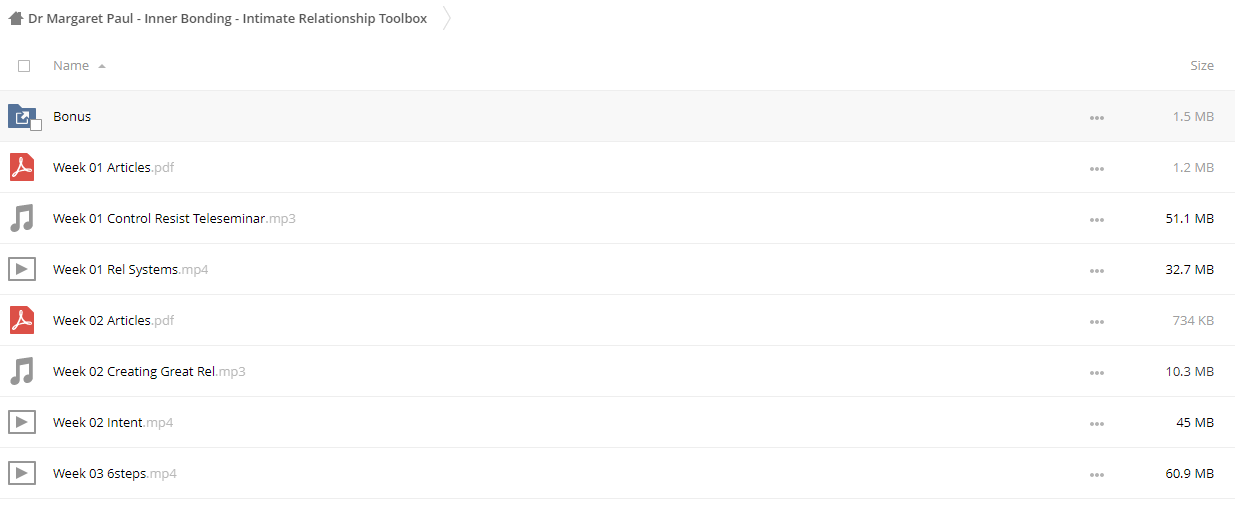Click the music note icon for Control Resist Teleseminar
The width and height of the screenshot is (1235, 505).
click(22, 218)
